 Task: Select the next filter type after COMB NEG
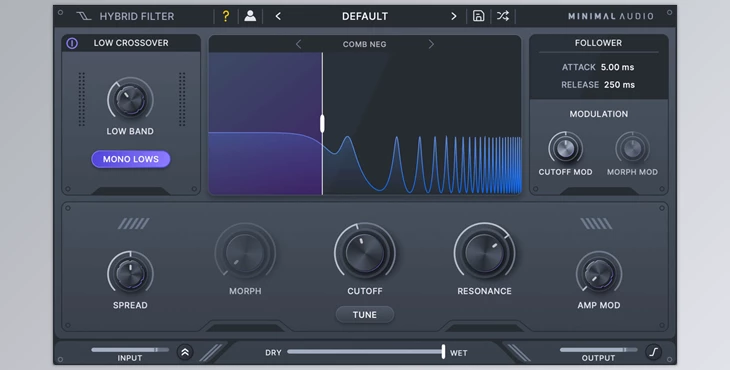431,44
